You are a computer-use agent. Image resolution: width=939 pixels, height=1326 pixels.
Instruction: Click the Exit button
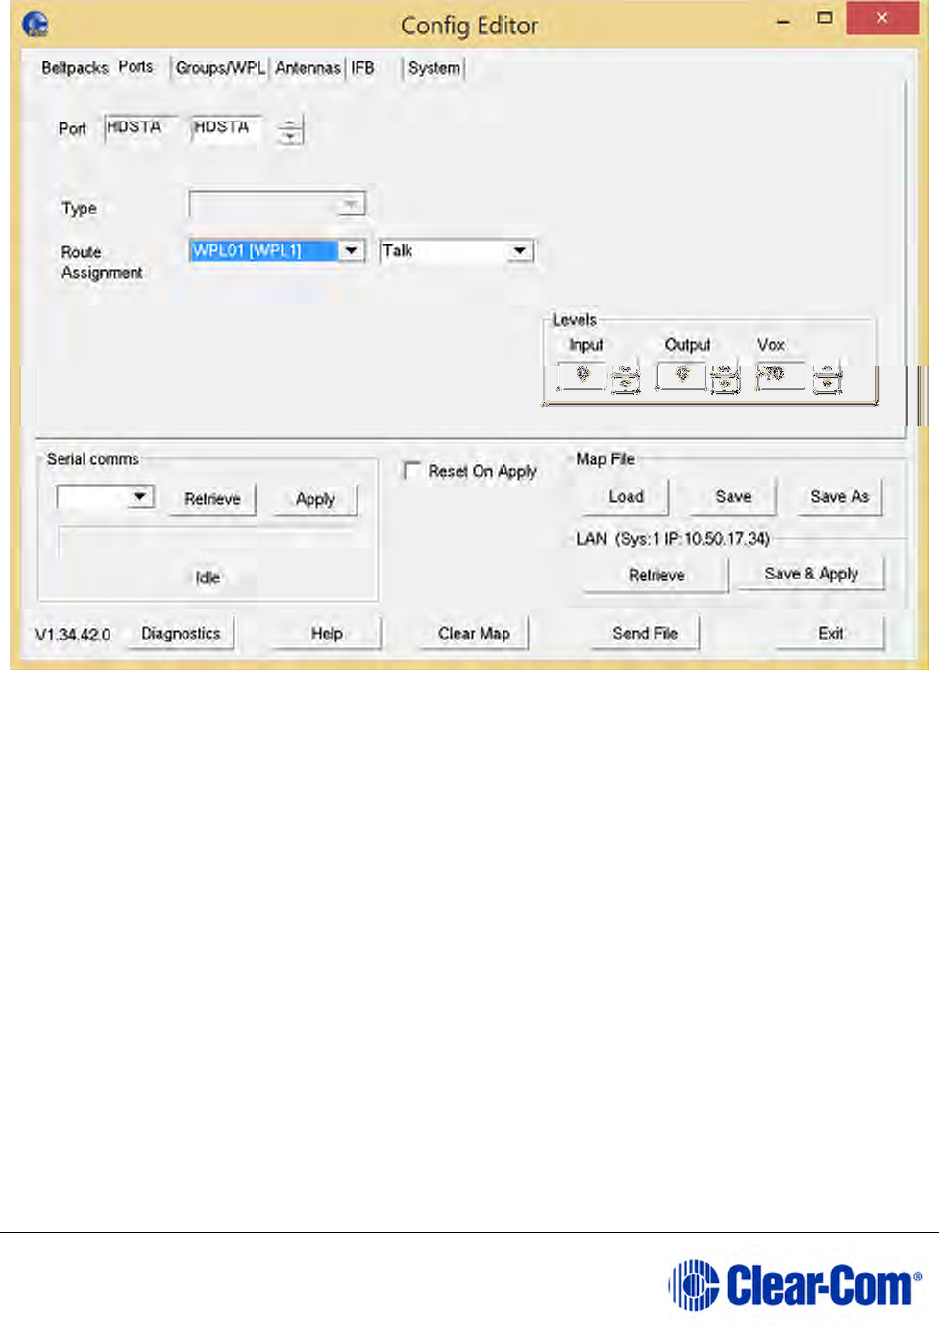click(x=831, y=634)
